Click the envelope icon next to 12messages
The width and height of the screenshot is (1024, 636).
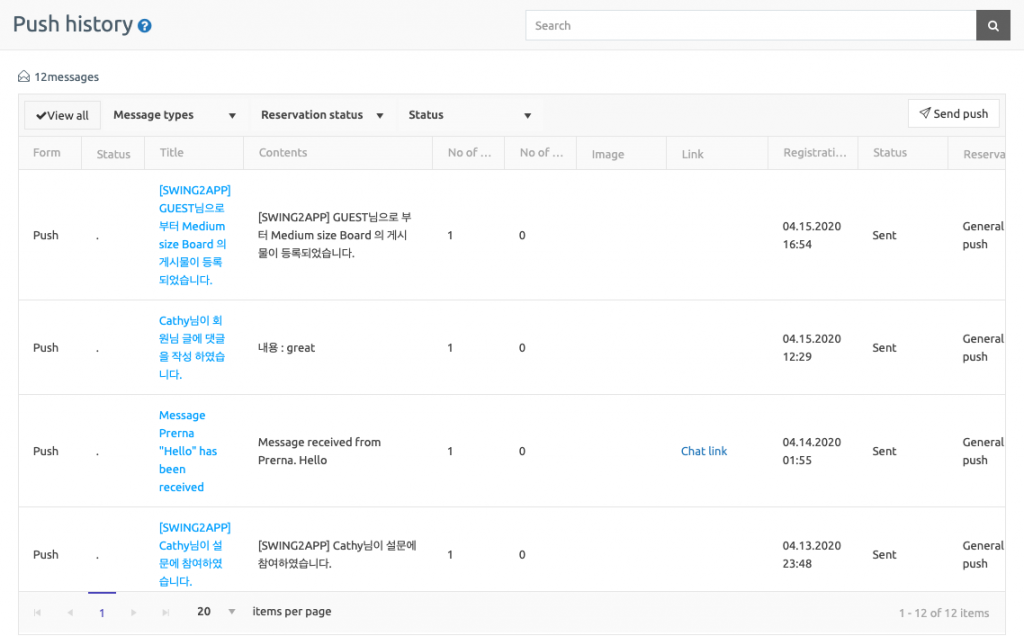[x=22, y=75]
